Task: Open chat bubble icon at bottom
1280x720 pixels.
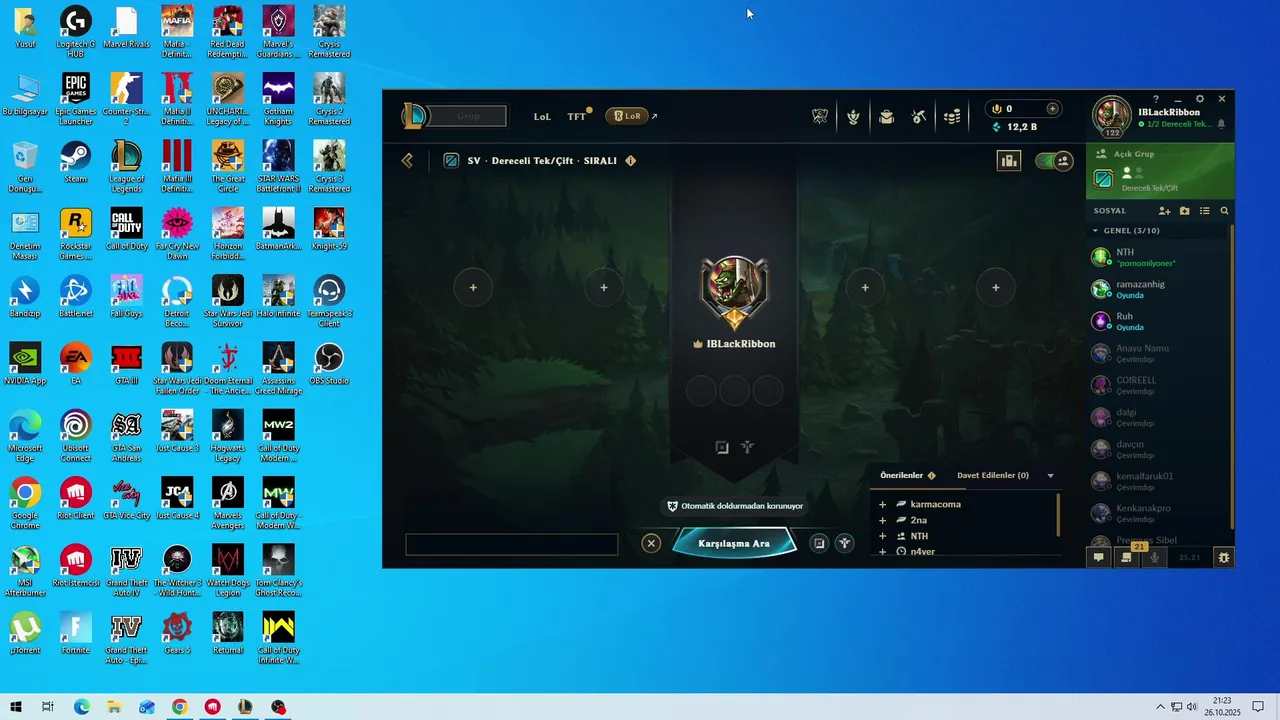Action: (x=1098, y=558)
